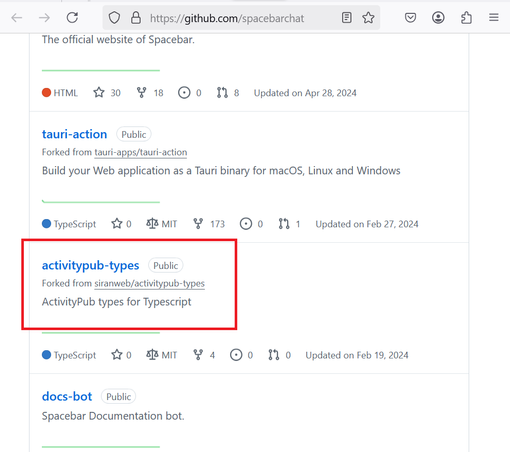Open the tracking protection shield icon
Screen dimensions: 510x452
pyautogui.click(x=114, y=18)
